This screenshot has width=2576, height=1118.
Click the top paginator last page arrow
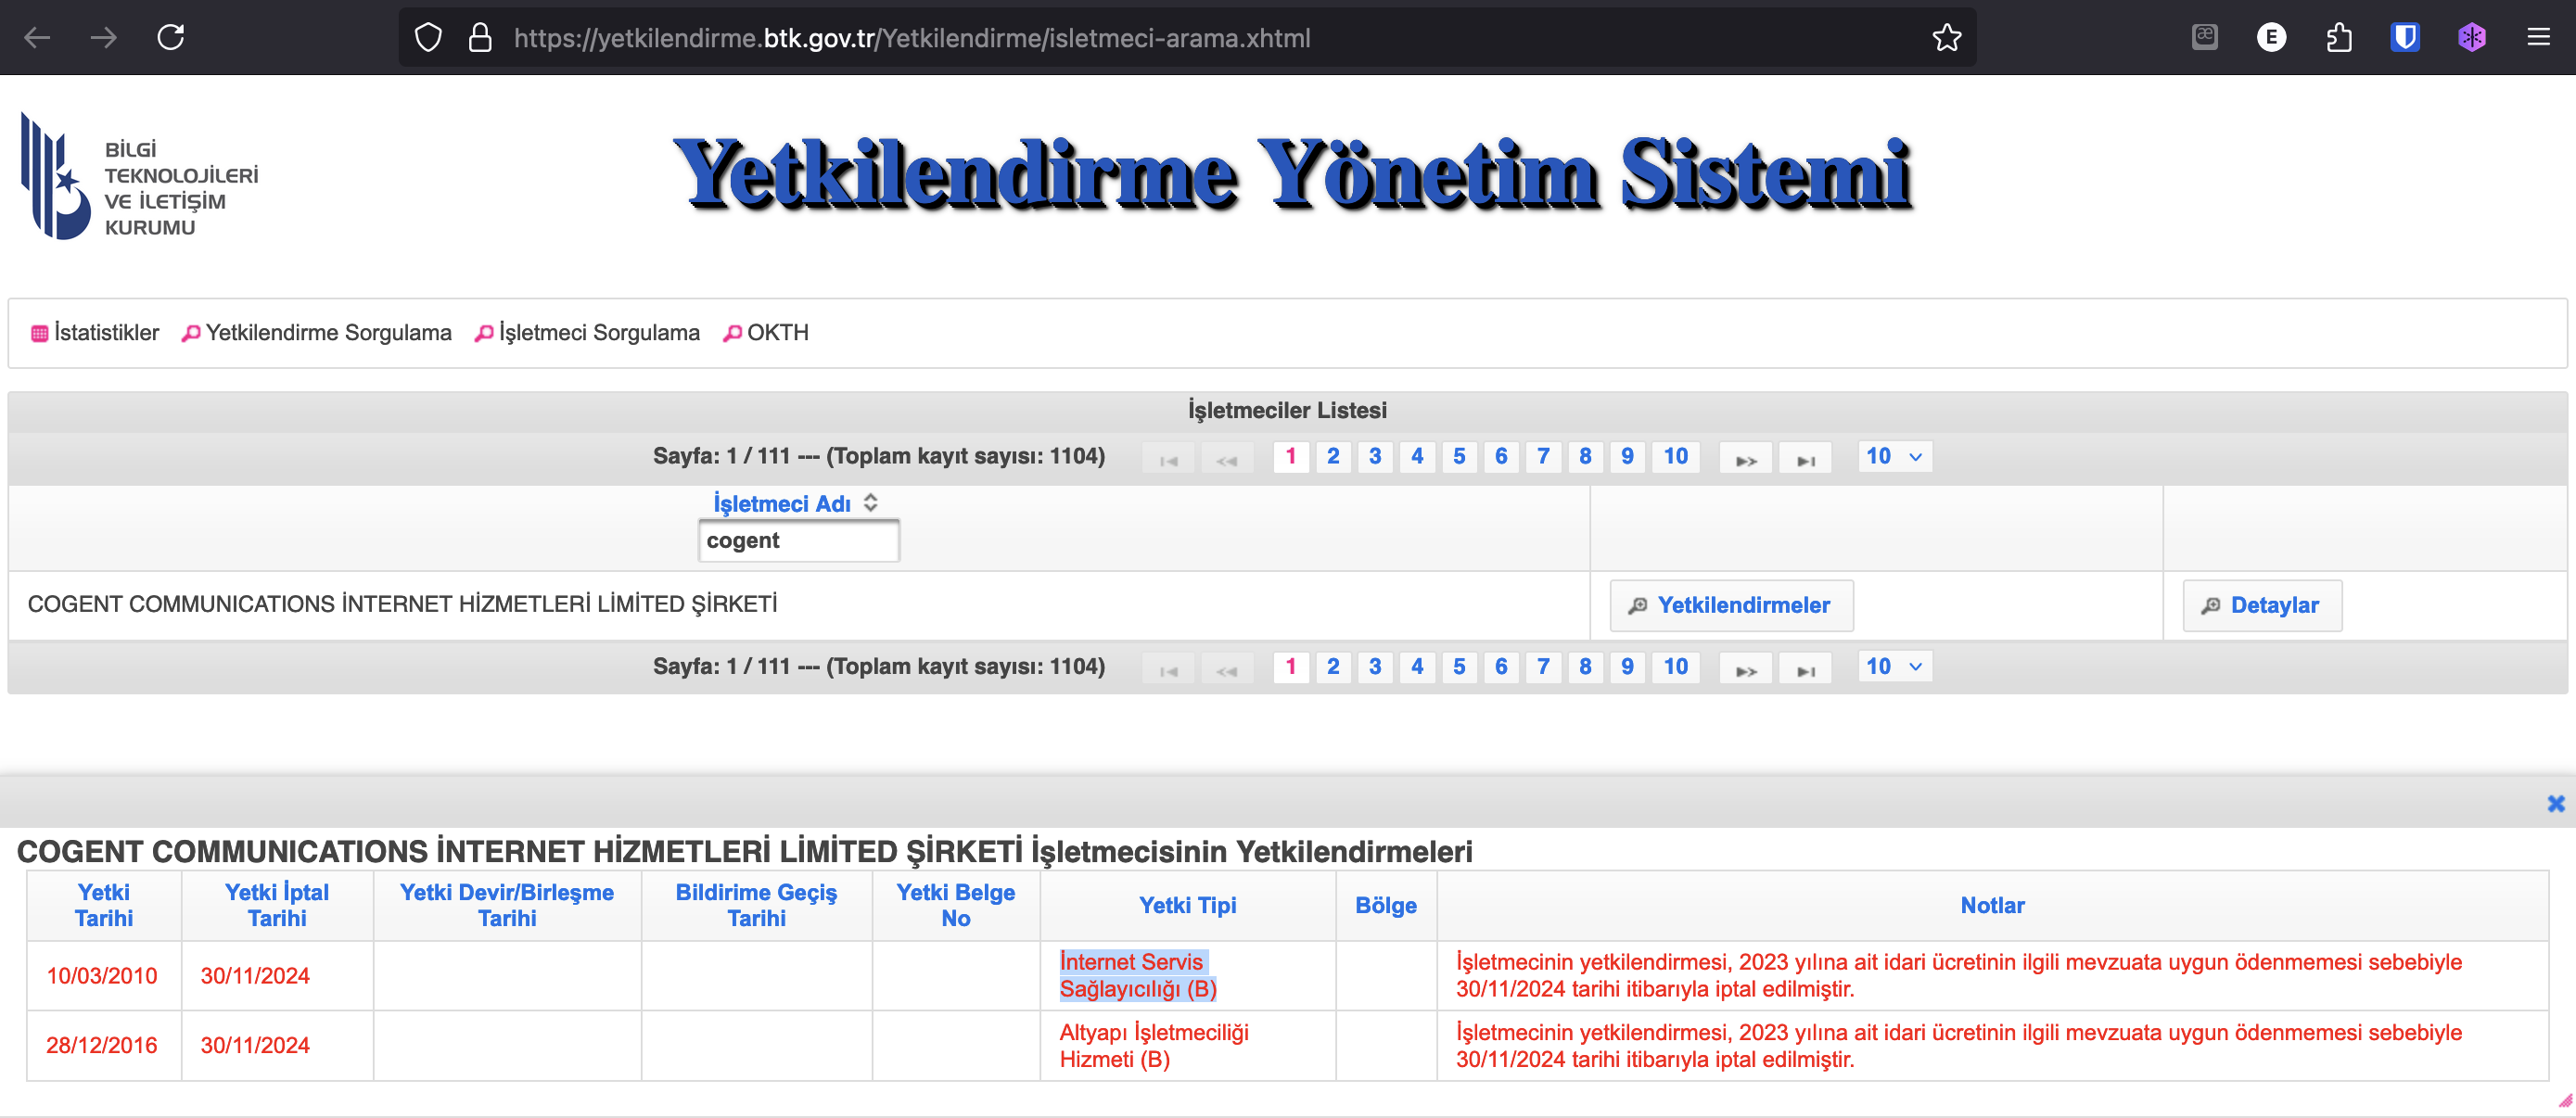(x=1805, y=457)
